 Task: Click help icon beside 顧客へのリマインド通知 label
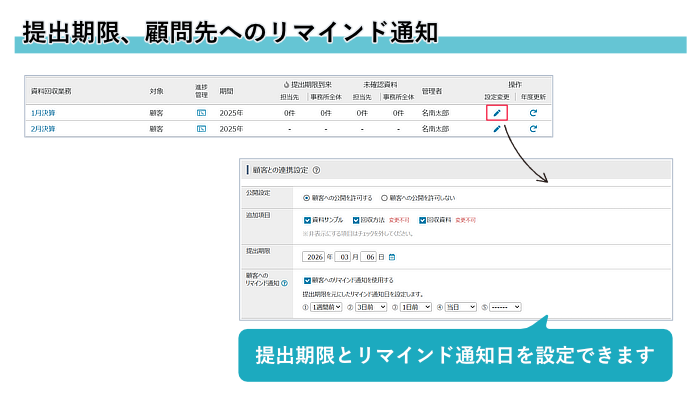[x=284, y=283]
